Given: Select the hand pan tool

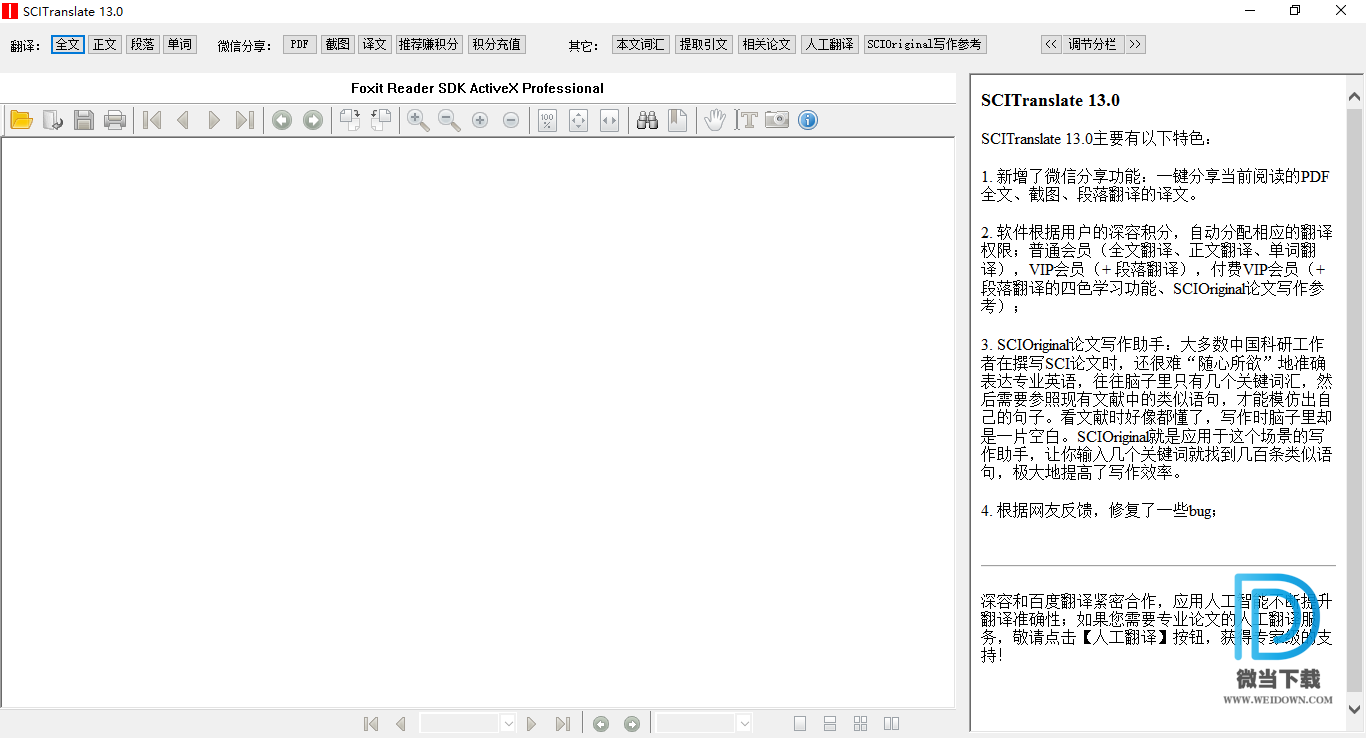Looking at the screenshot, I should click(714, 120).
